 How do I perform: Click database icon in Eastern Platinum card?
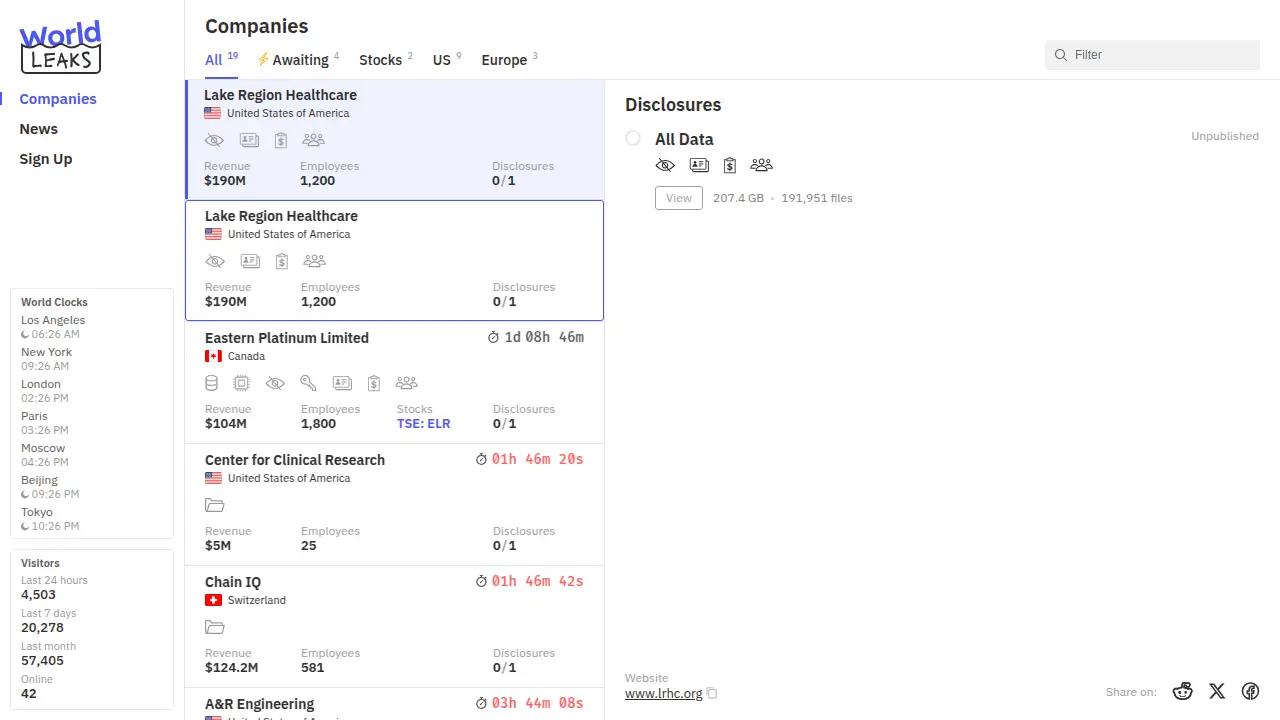click(x=211, y=383)
